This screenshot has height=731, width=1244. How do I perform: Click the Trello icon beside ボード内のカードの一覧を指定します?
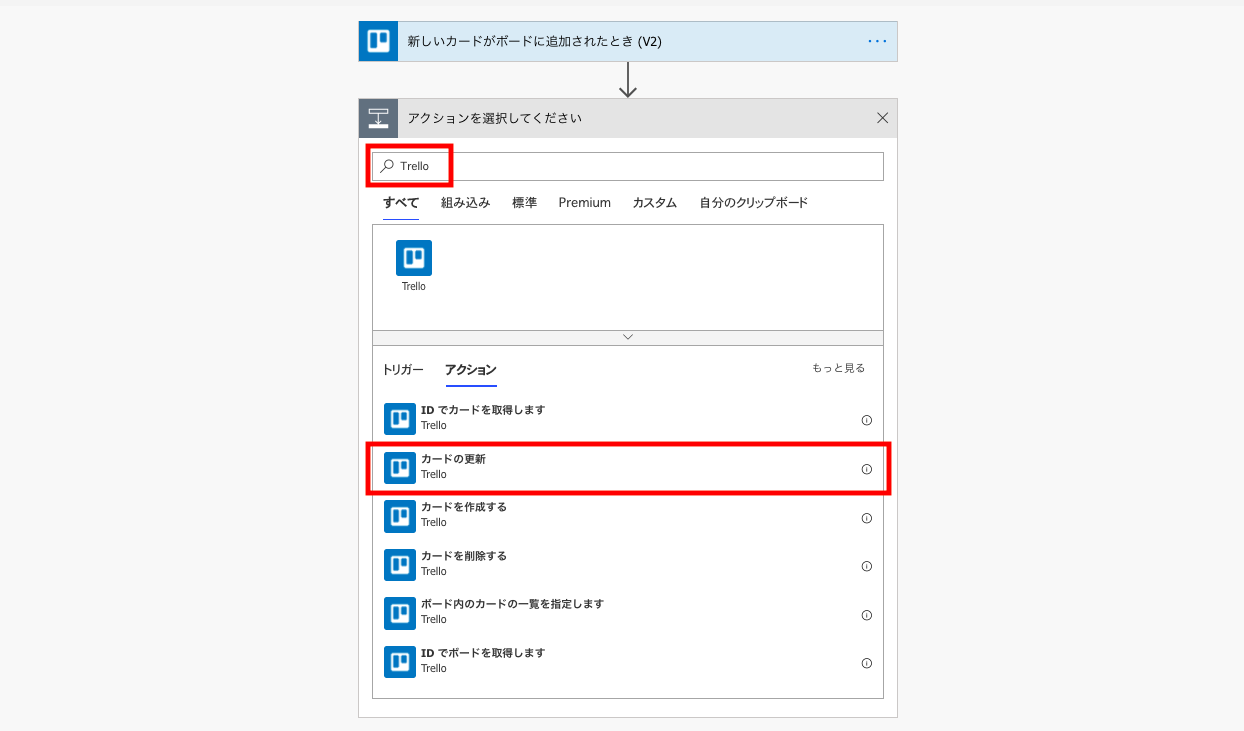point(400,612)
